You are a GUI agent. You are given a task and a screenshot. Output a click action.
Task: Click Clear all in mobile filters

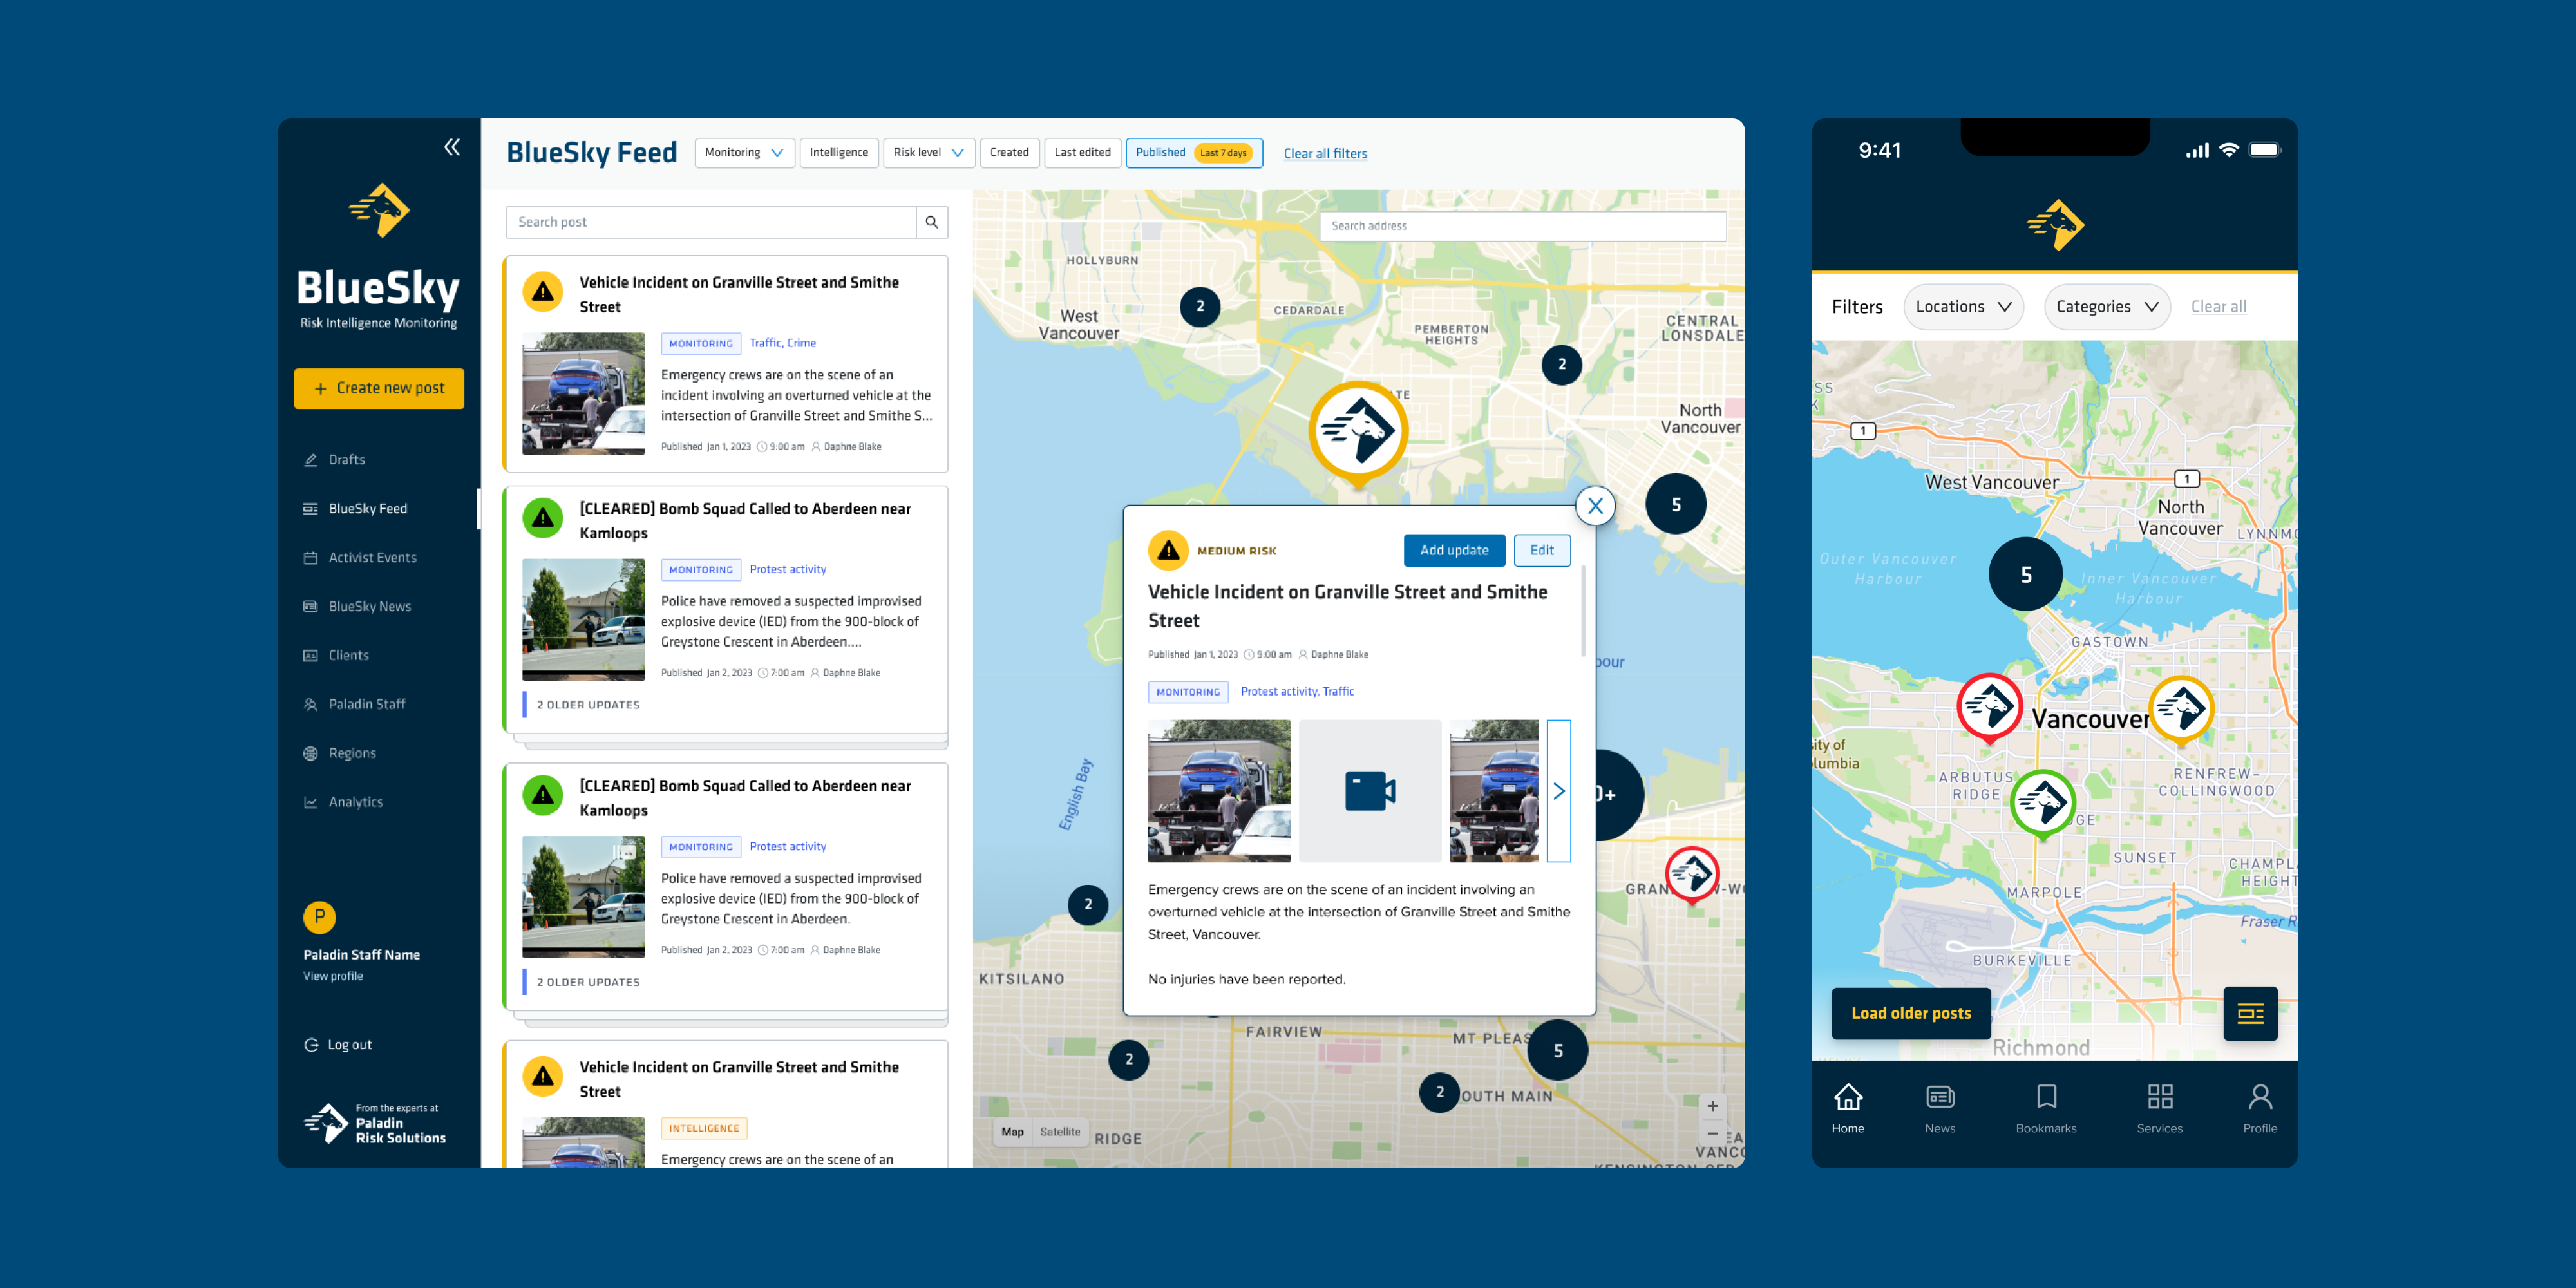[x=2218, y=307]
